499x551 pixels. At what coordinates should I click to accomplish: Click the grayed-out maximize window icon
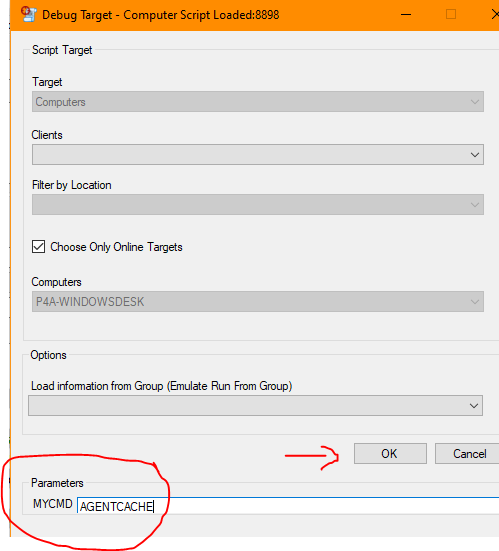451,14
